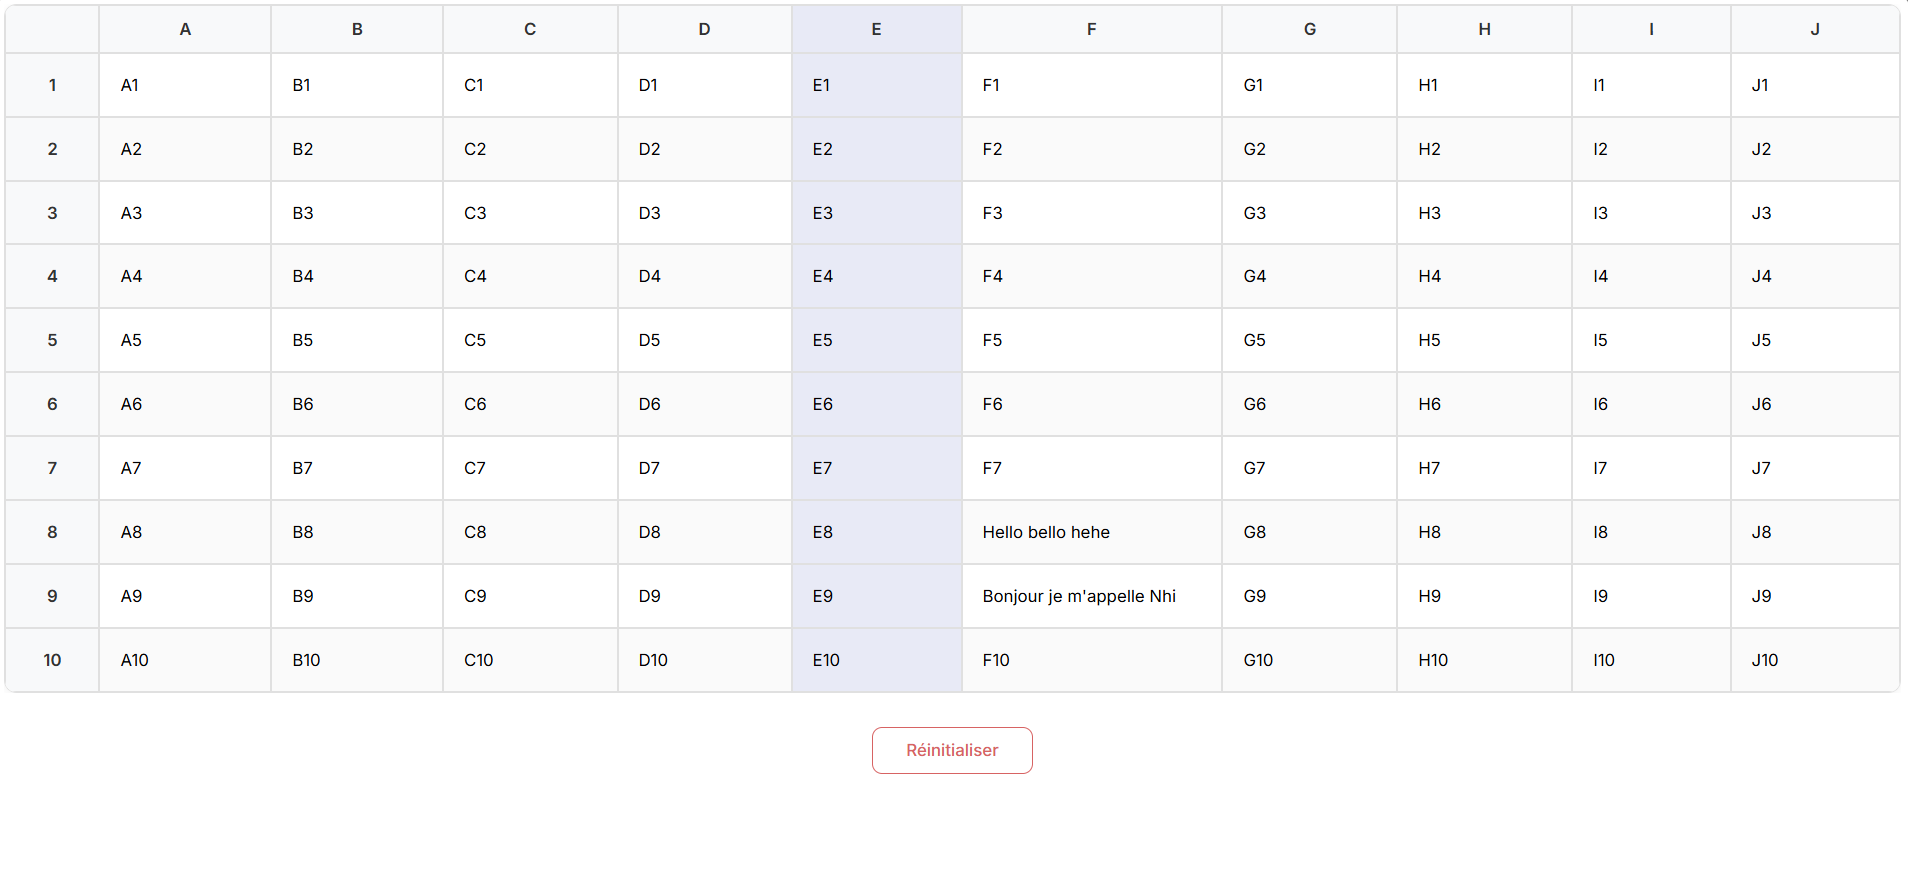Screen dimensions: 1908x872
Task: Select cell F1 at the top
Action: pyautogui.click(x=1090, y=85)
